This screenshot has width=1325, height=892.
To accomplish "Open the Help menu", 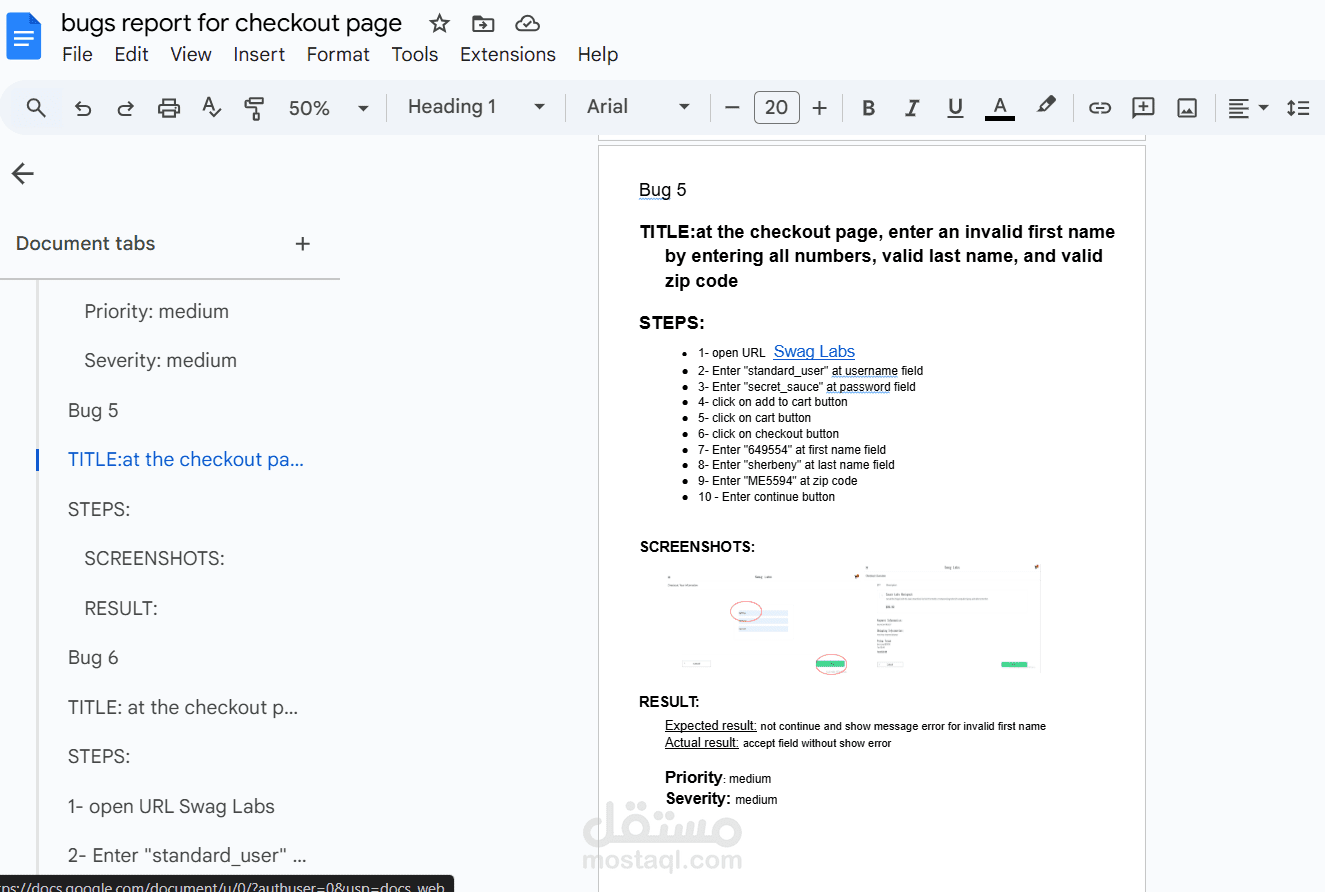I will coord(598,54).
